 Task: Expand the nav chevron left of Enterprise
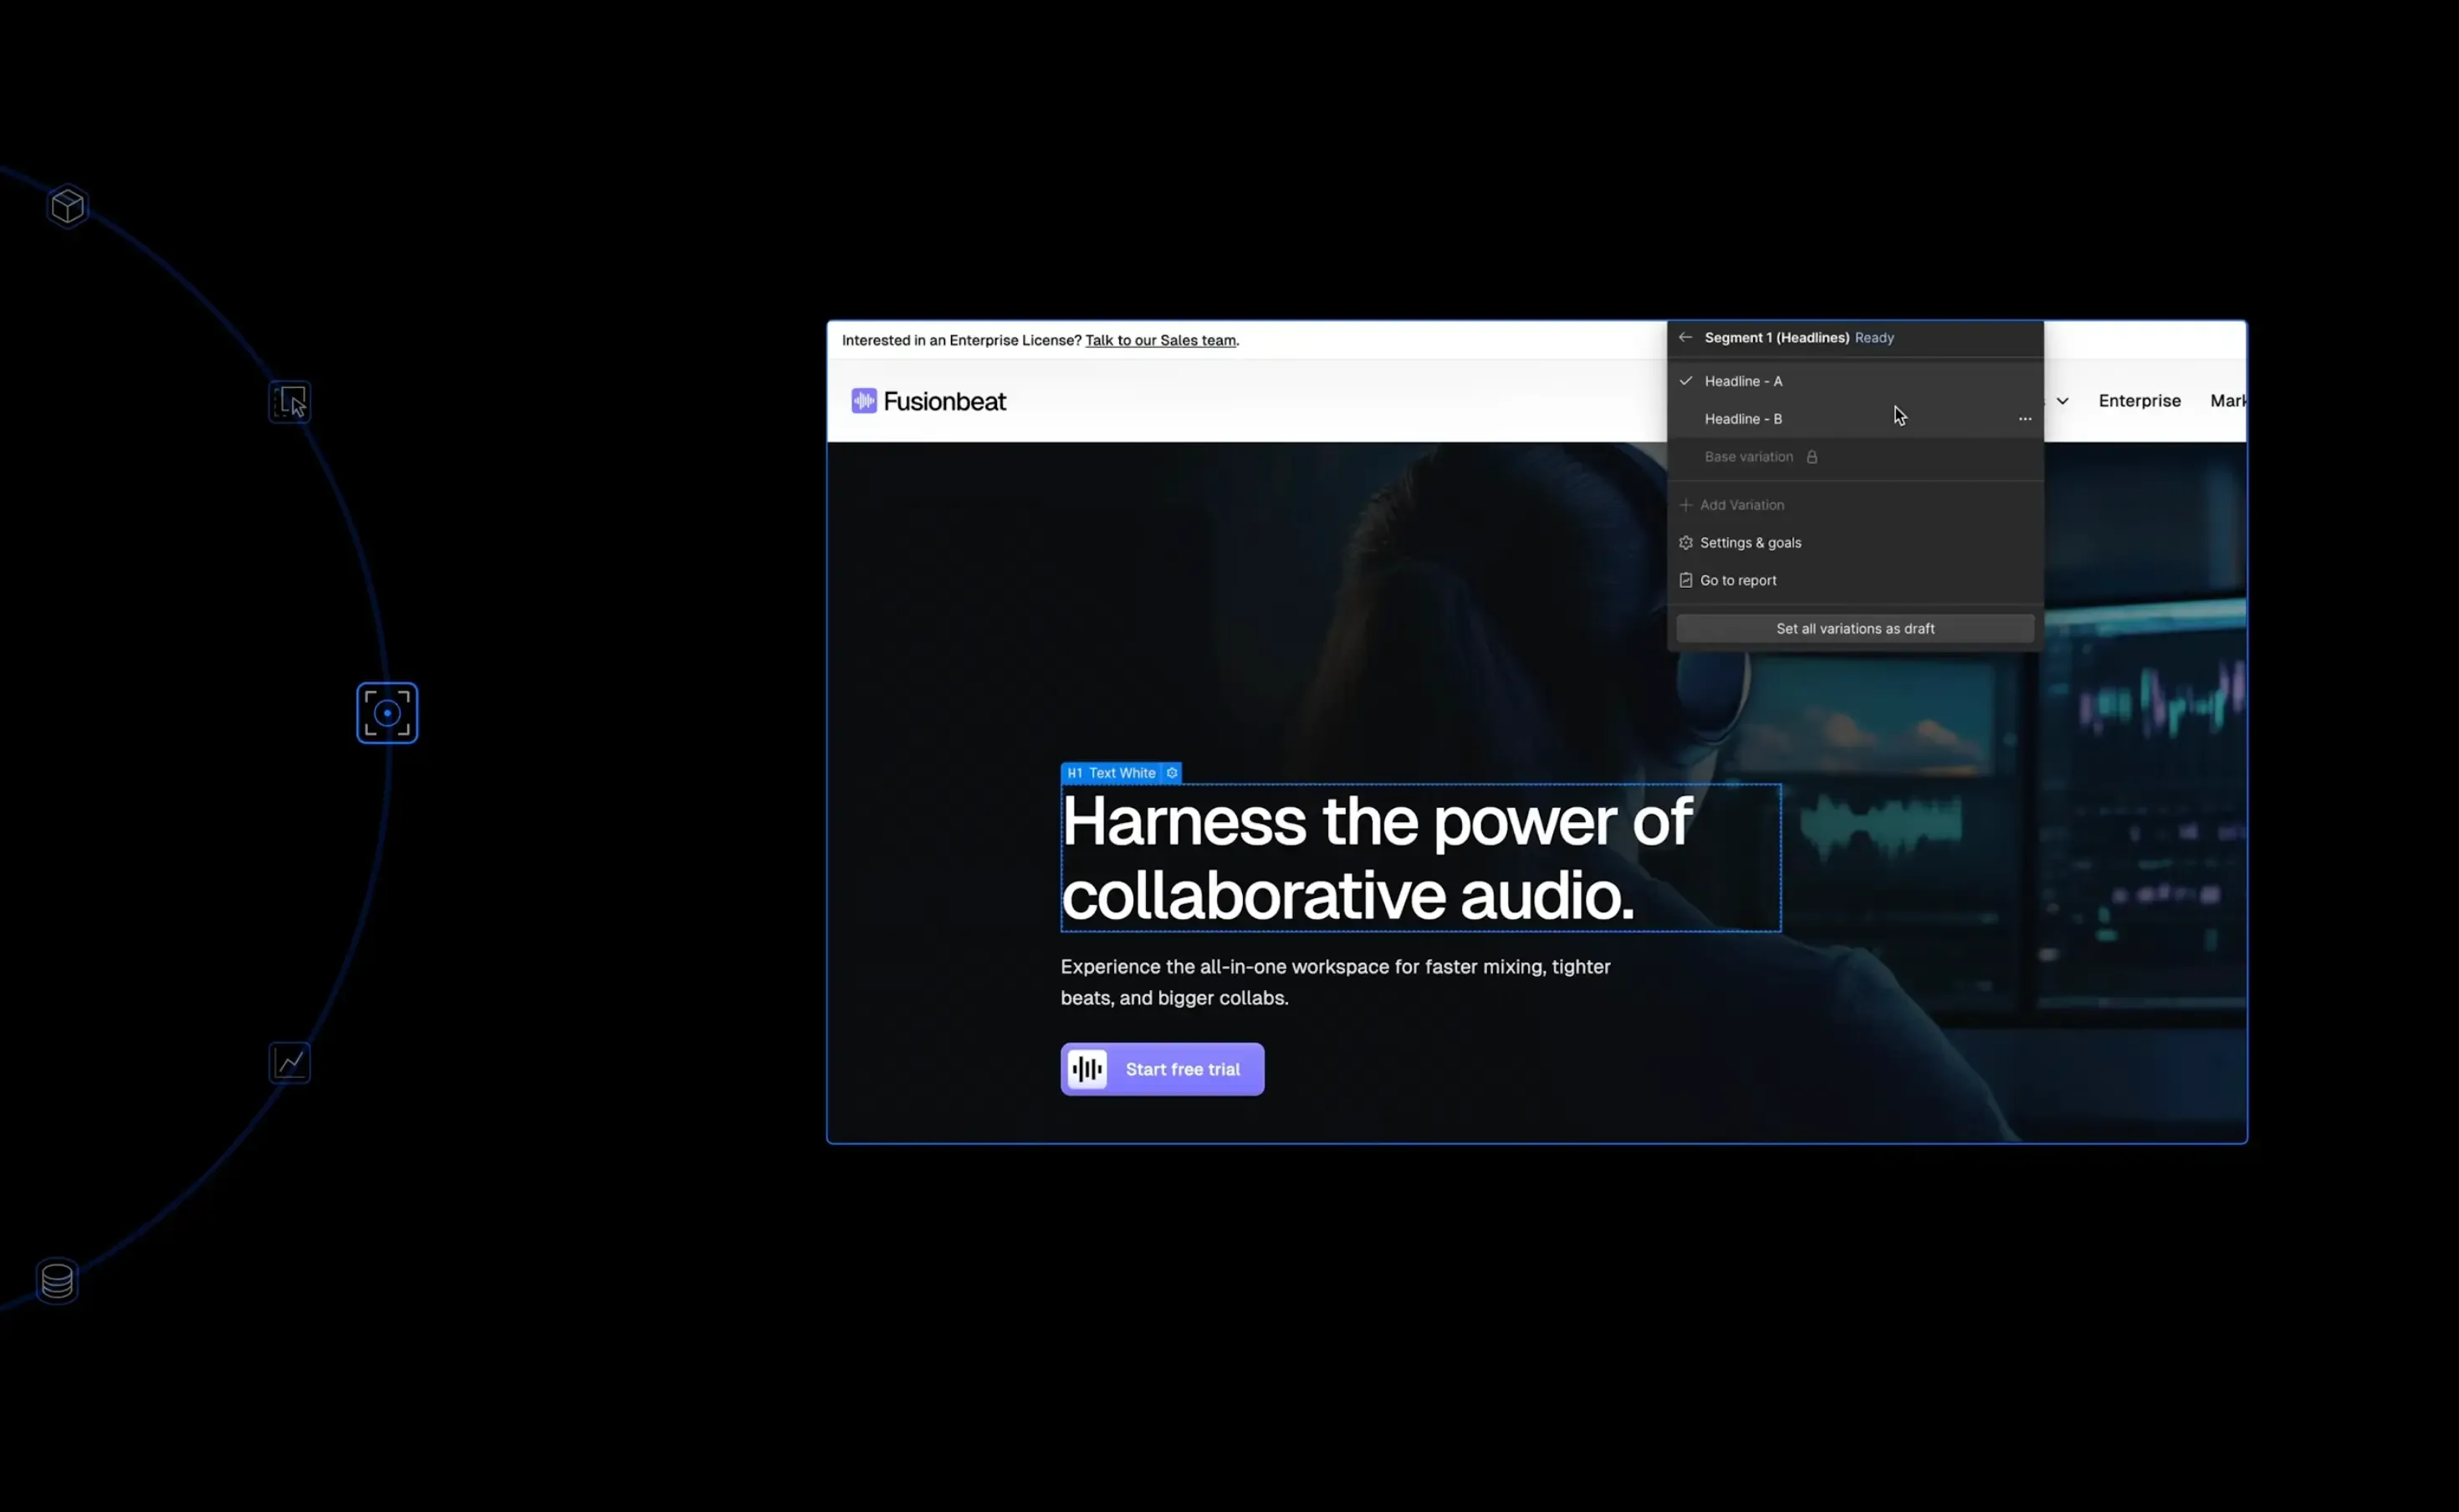pos(2062,401)
